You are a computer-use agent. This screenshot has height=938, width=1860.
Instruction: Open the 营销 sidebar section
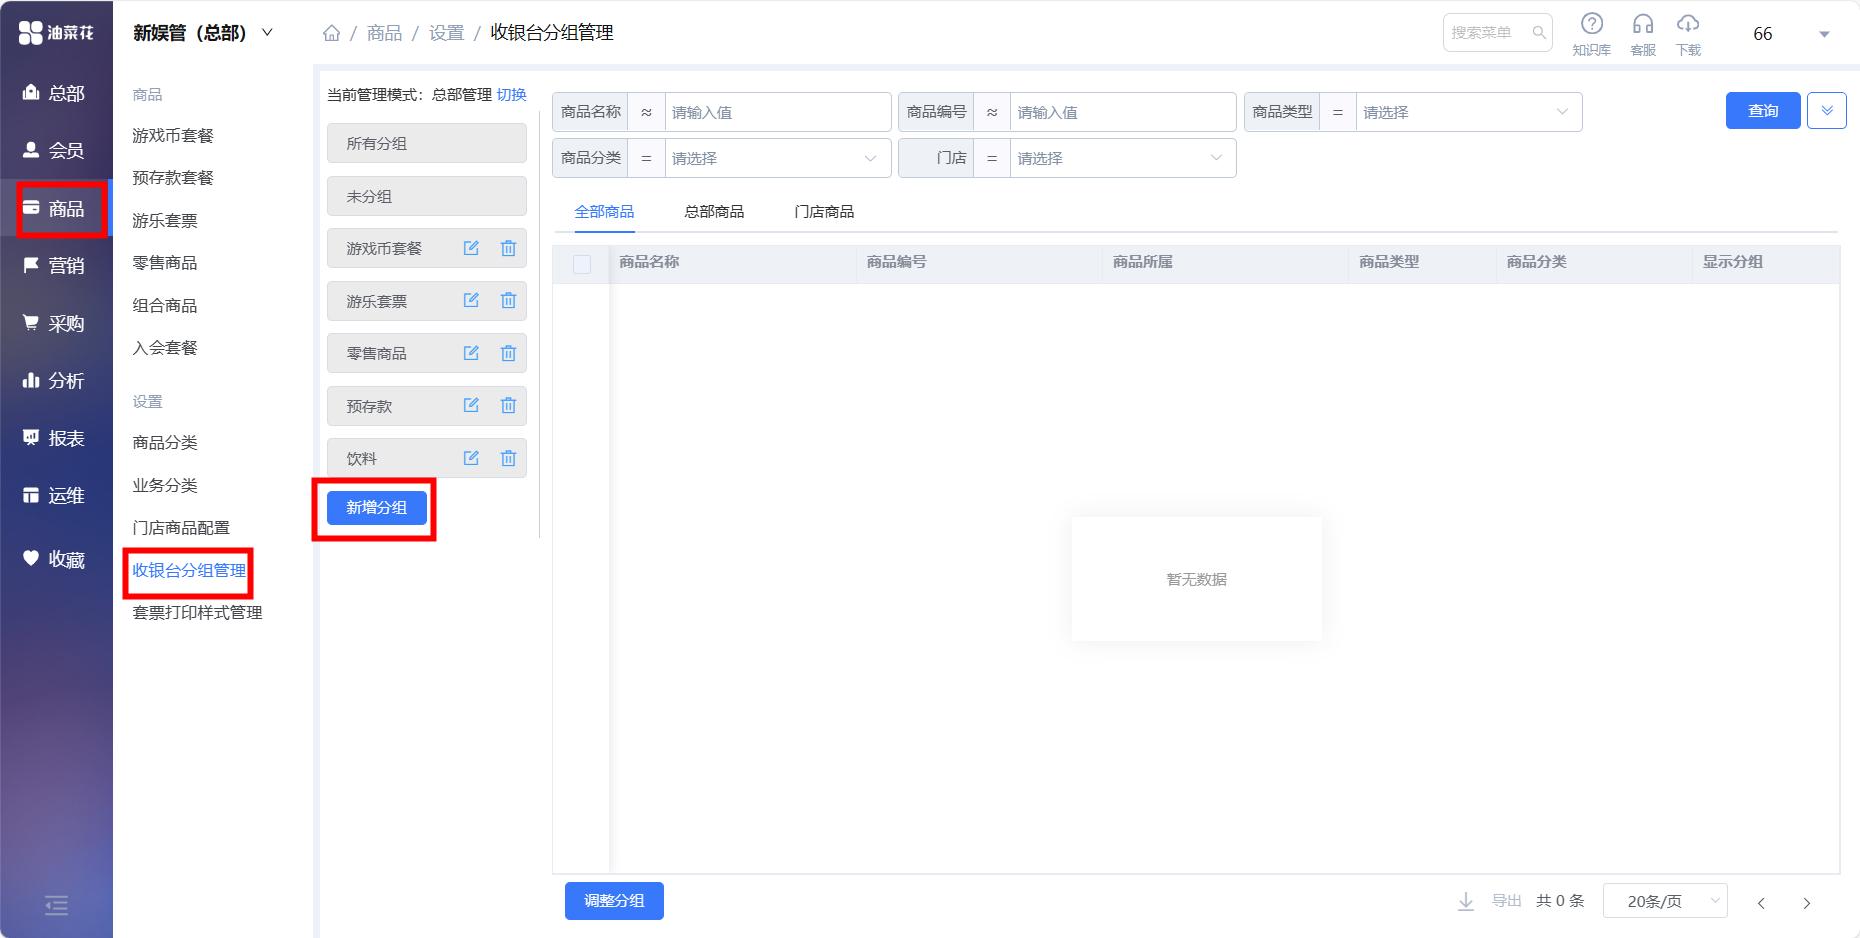coord(55,266)
